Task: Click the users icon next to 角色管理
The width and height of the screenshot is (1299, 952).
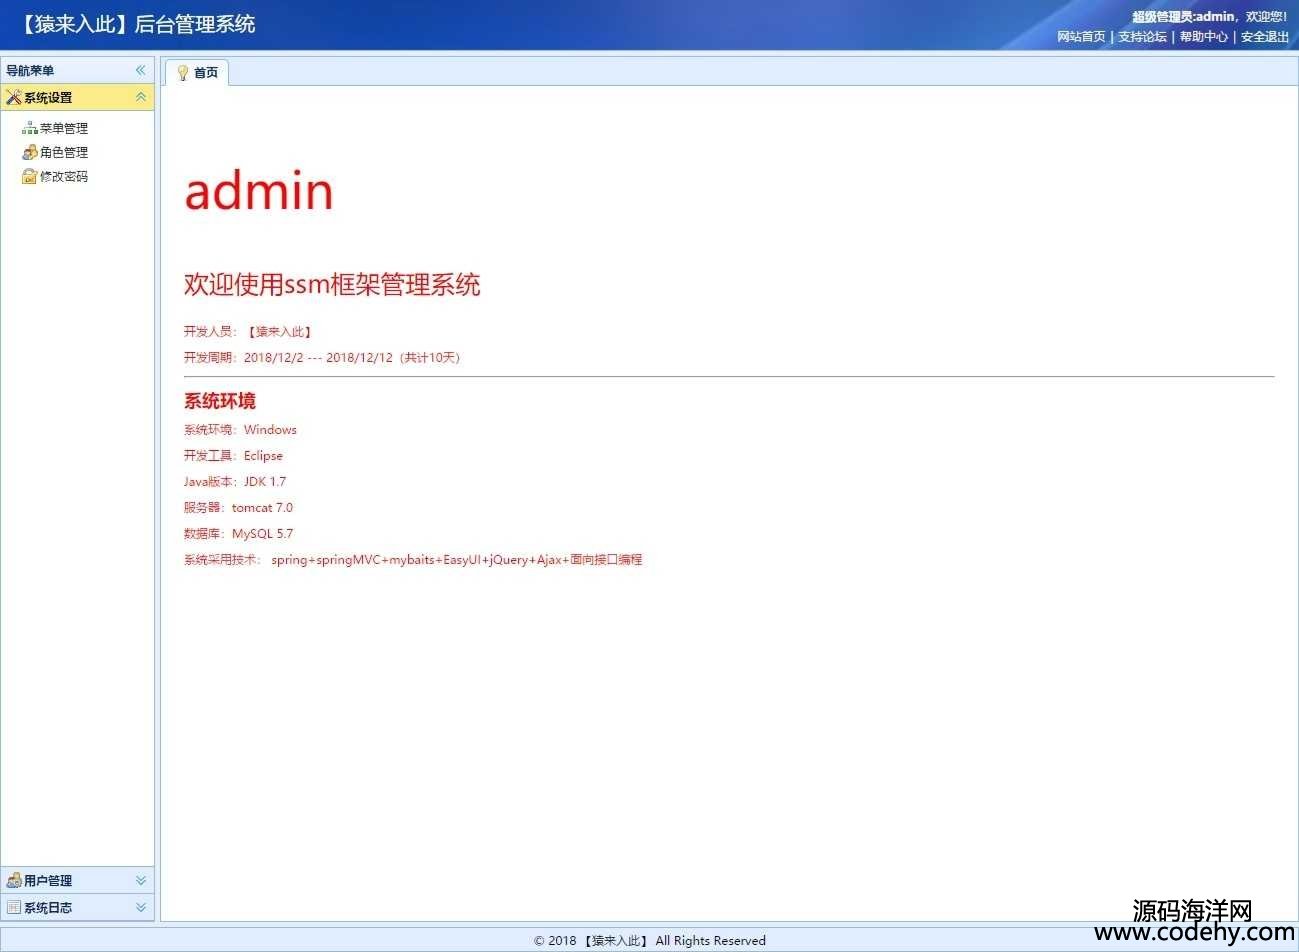Action: (x=30, y=152)
